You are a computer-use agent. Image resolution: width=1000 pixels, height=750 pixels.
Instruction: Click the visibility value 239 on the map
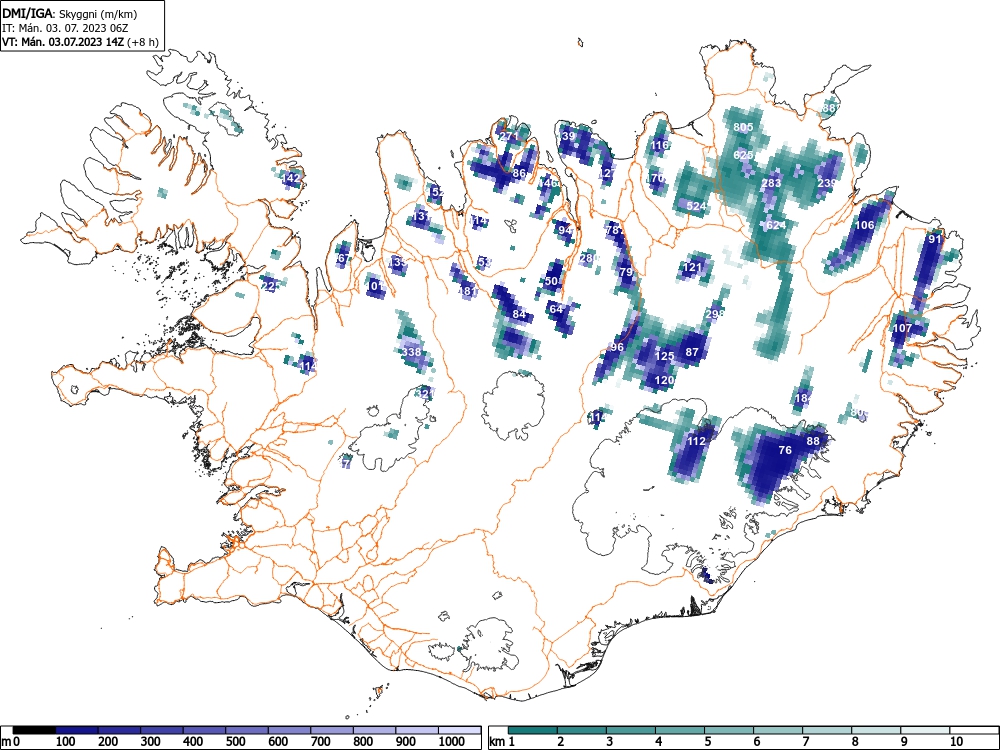click(827, 183)
